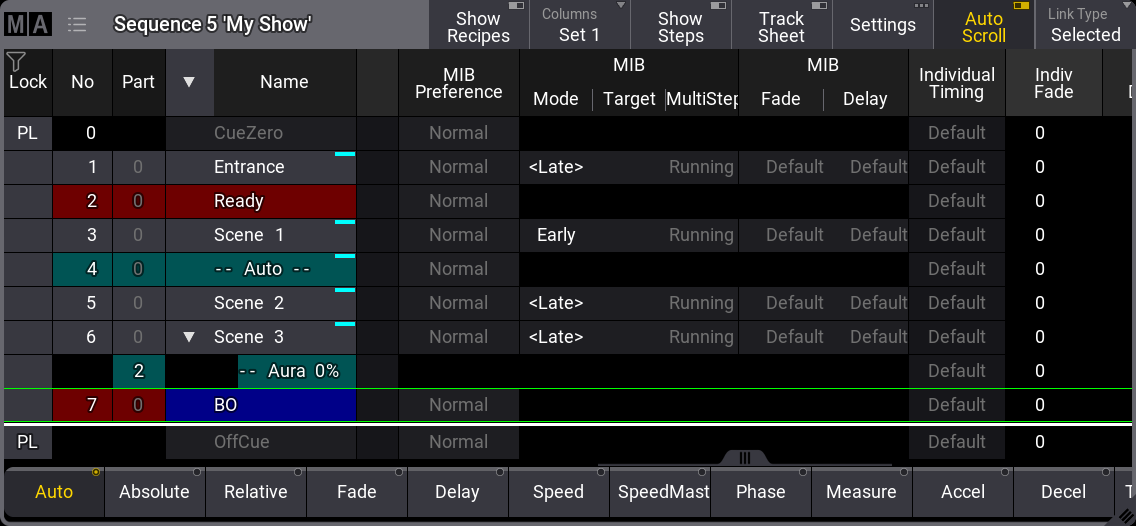Open the list menu icon beside MA logo
1136x526 pixels.
(77, 24)
